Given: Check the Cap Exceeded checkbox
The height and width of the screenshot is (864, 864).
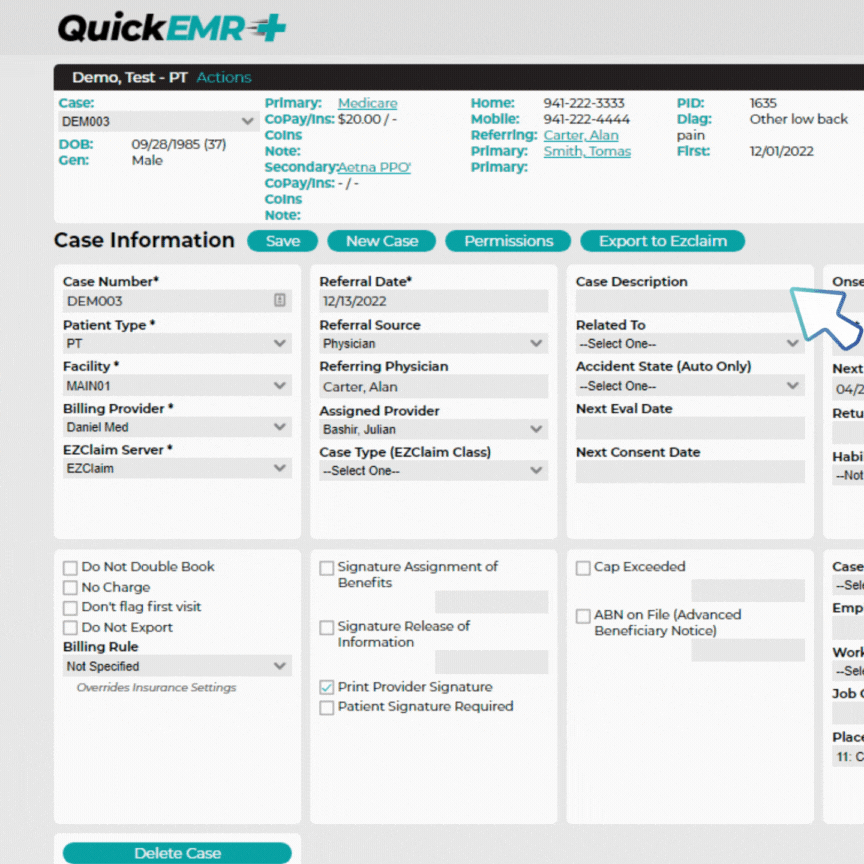Looking at the screenshot, I should click(x=583, y=567).
